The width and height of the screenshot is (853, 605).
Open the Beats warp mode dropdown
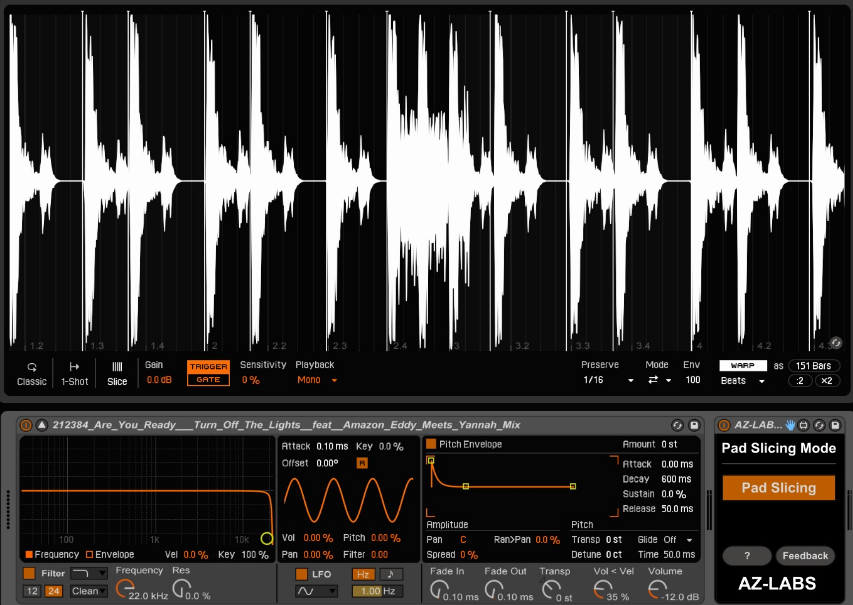(x=743, y=381)
